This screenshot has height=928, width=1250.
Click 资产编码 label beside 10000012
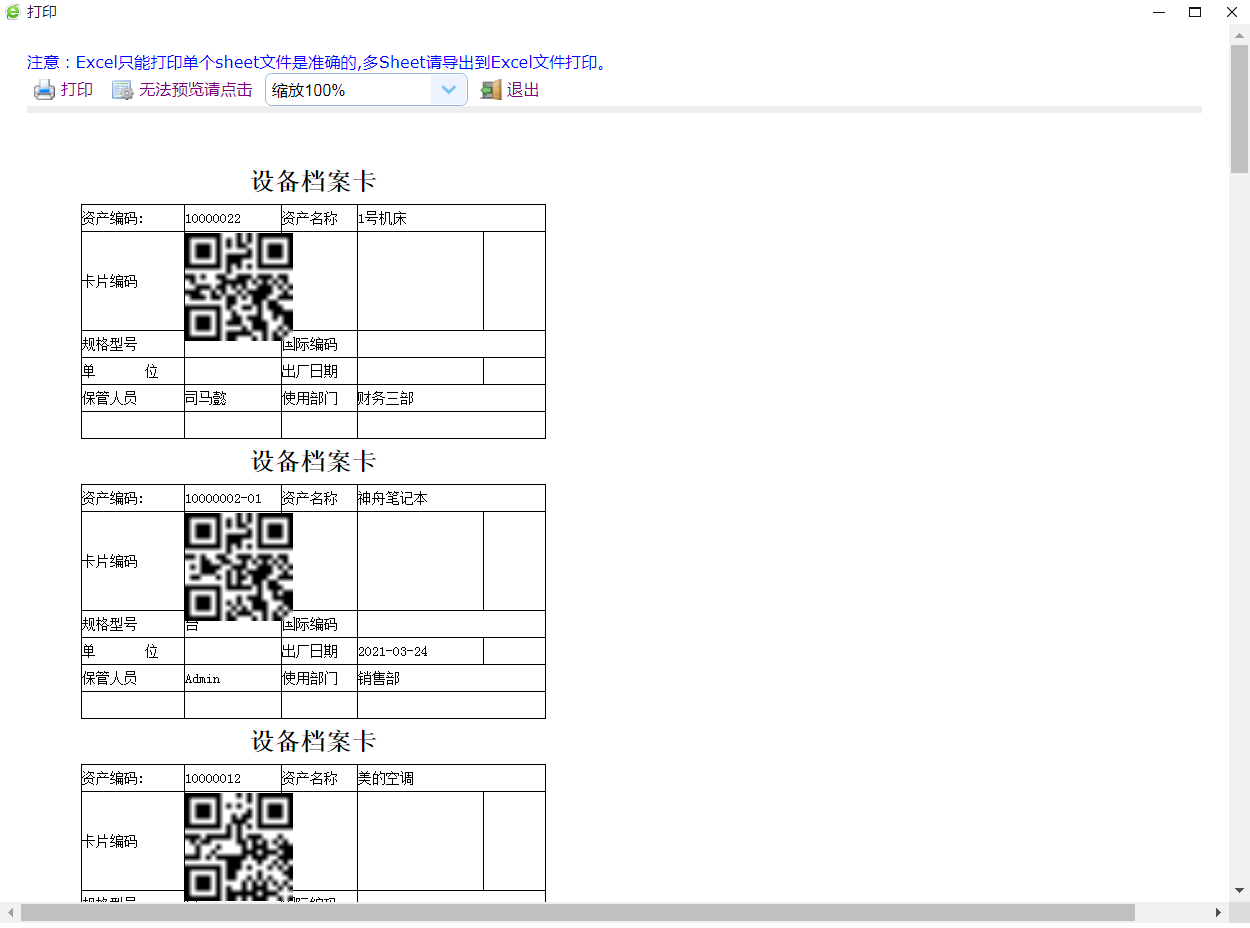(113, 778)
